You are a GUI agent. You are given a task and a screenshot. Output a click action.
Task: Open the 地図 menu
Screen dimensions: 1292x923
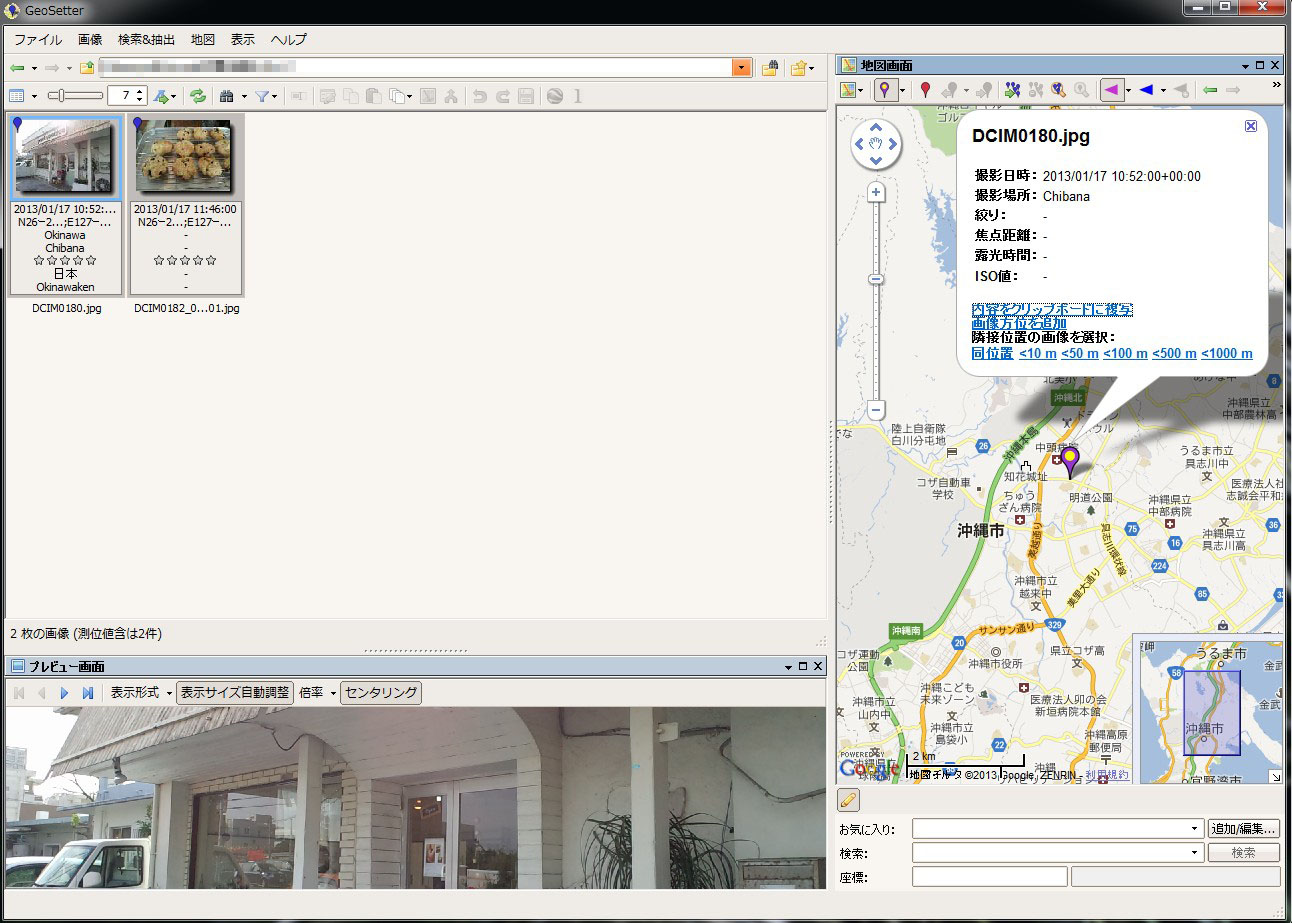click(203, 40)
